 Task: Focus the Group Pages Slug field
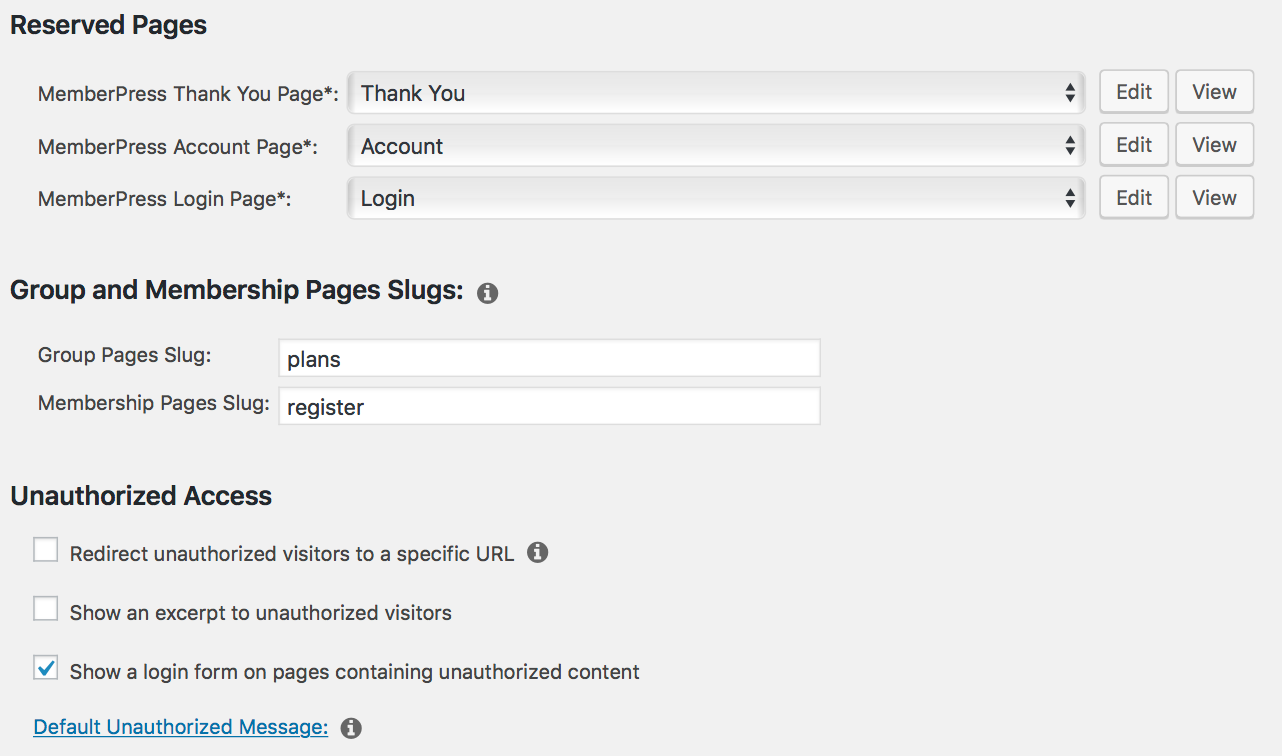[x=549, y=358]
